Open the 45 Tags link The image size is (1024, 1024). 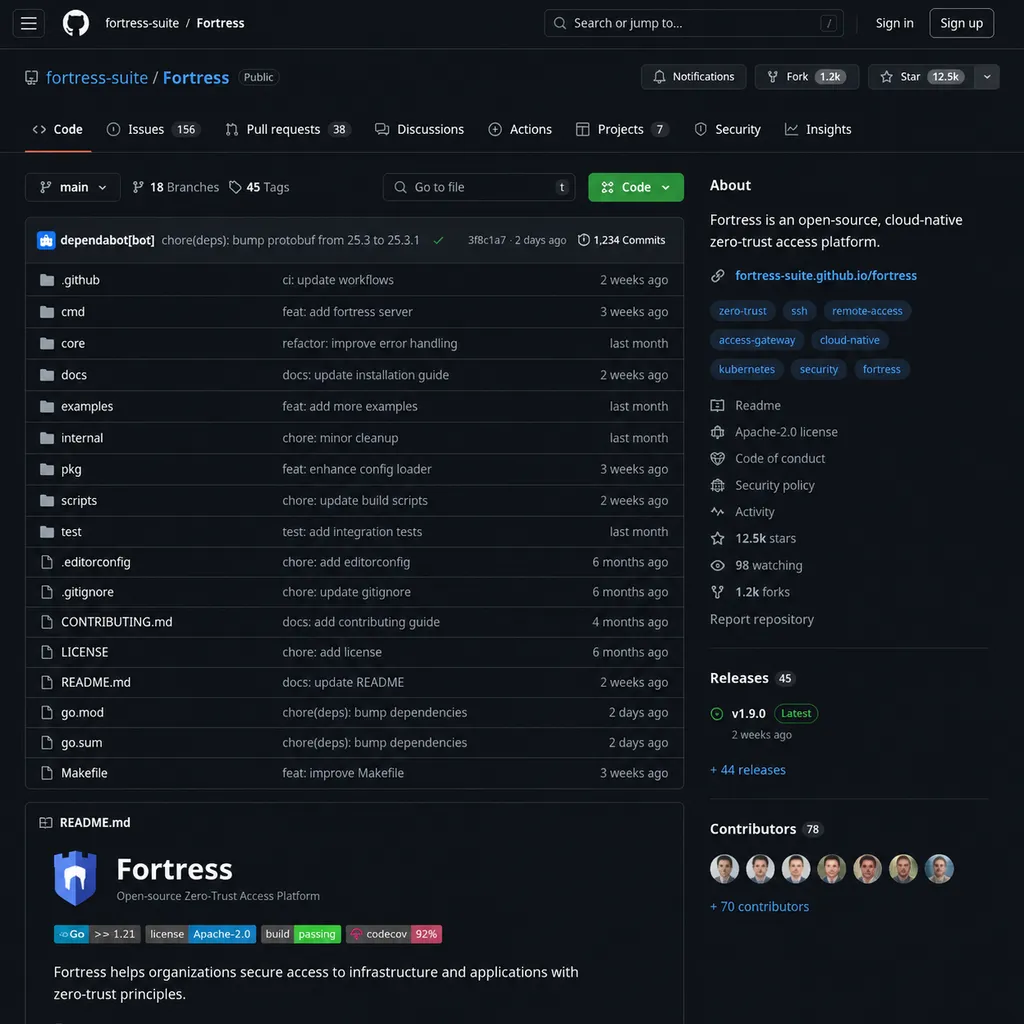pos(259,187)
